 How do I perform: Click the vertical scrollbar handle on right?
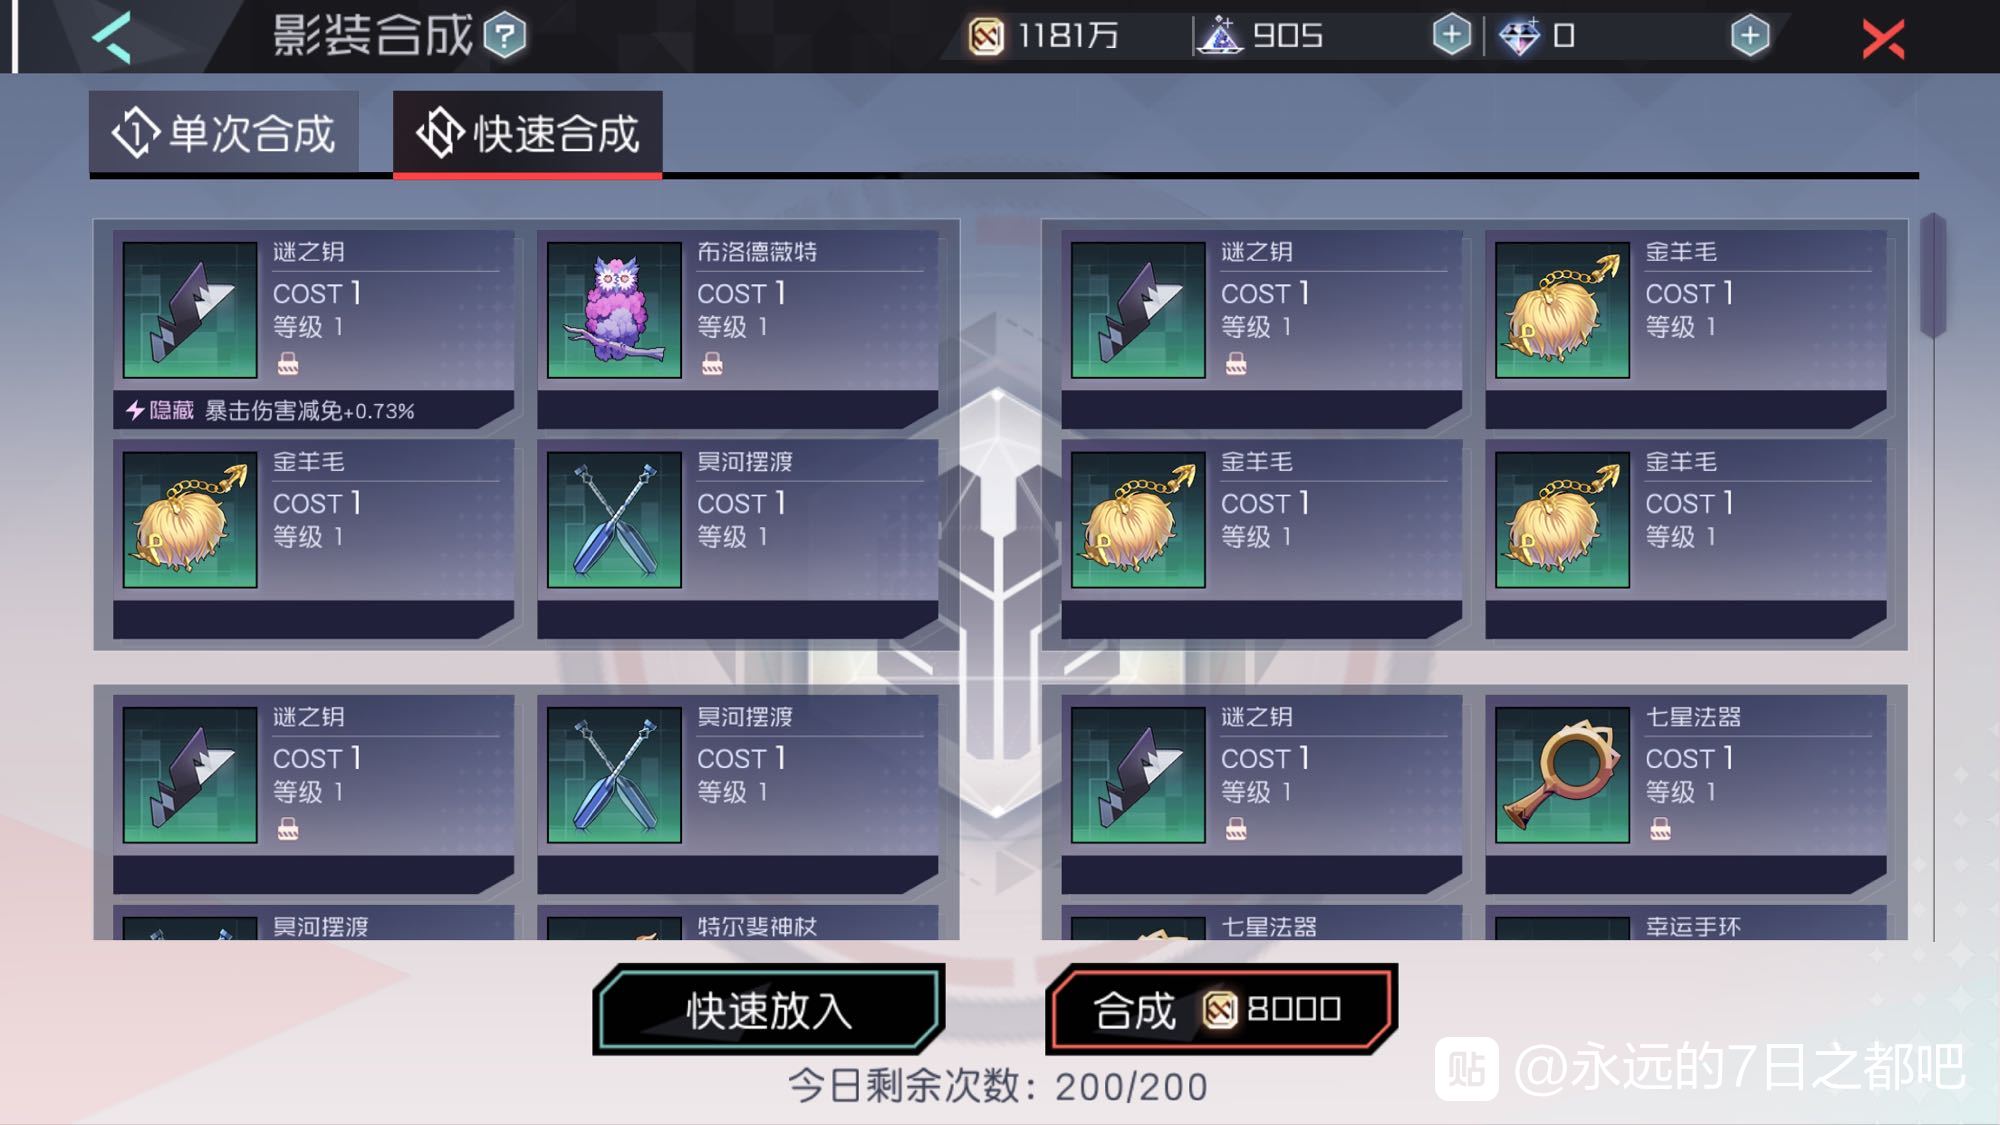coord(1933,275)
